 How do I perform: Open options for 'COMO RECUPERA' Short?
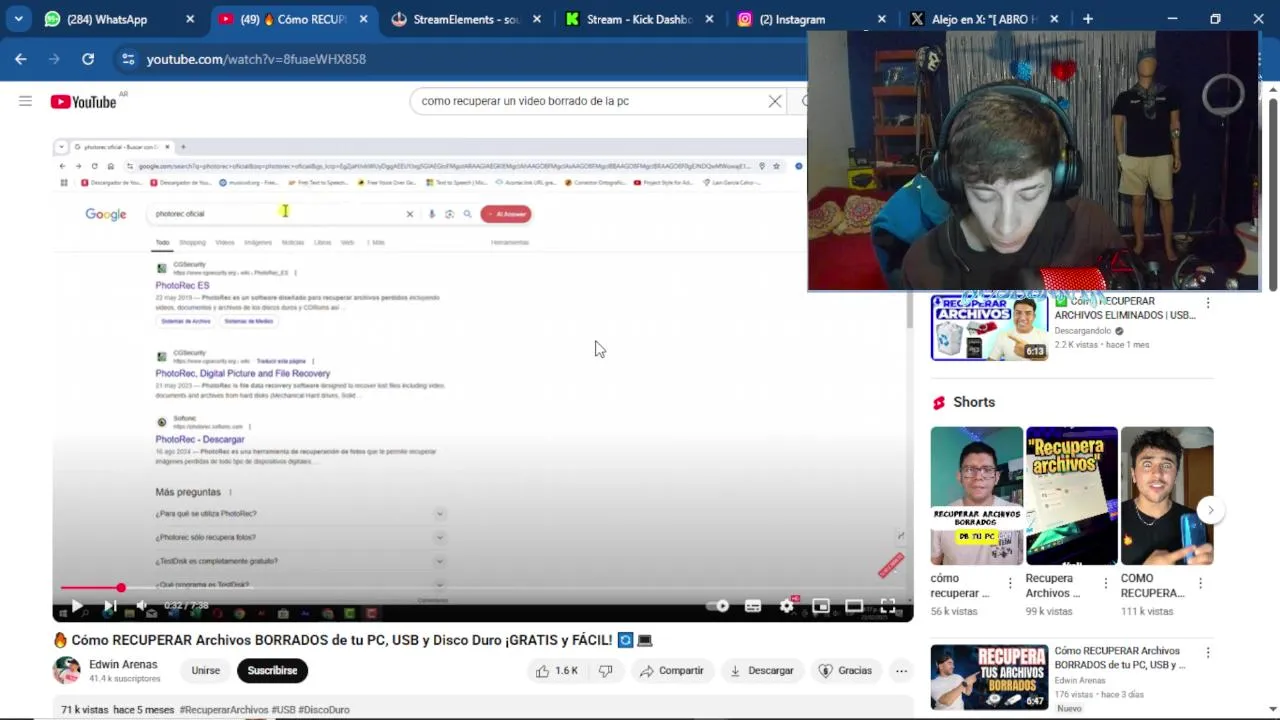pos(1200,583)
